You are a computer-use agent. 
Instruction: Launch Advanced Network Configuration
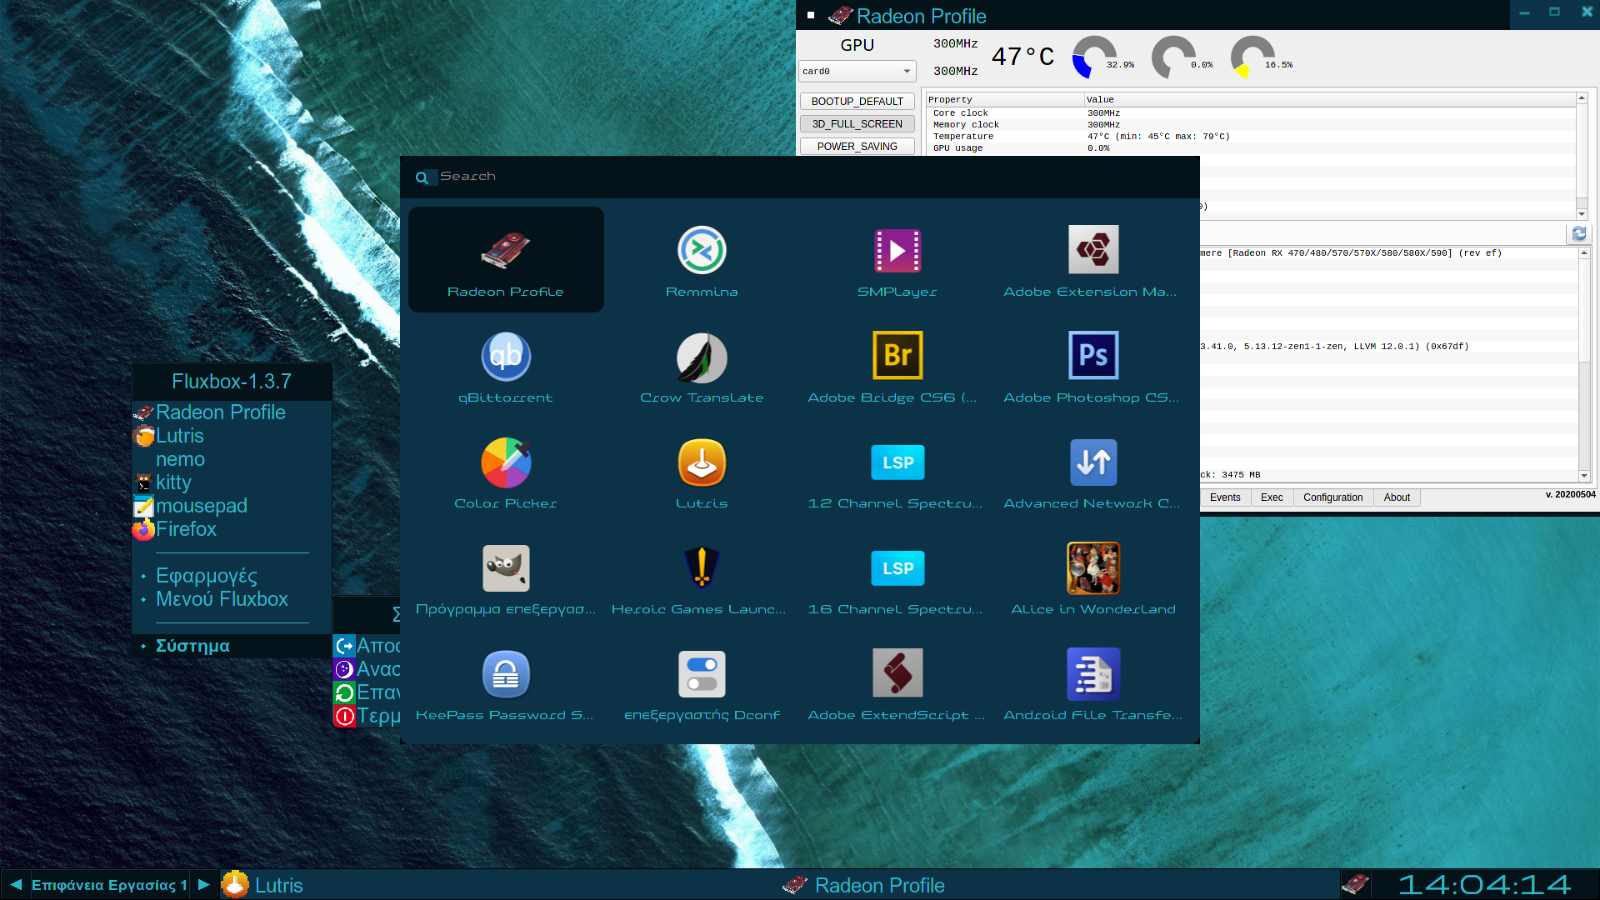click(1093, 472)
